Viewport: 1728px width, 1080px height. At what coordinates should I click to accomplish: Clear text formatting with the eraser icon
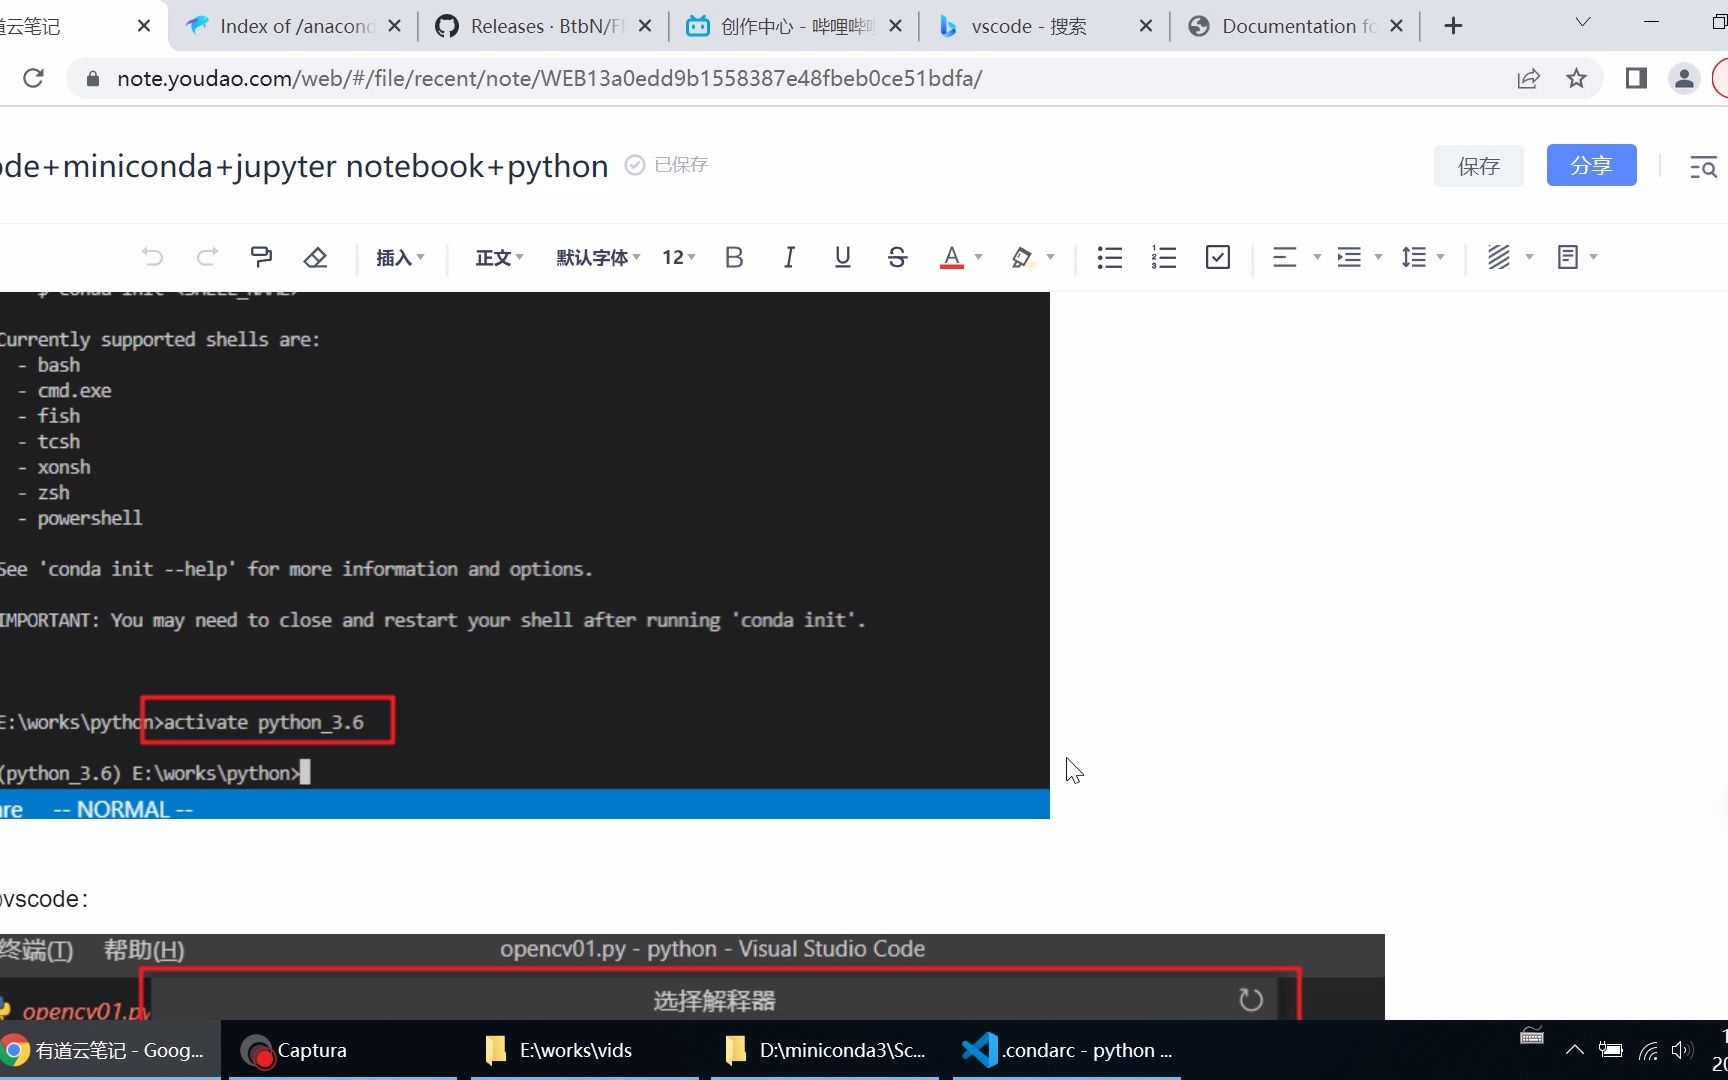[315, 257]
